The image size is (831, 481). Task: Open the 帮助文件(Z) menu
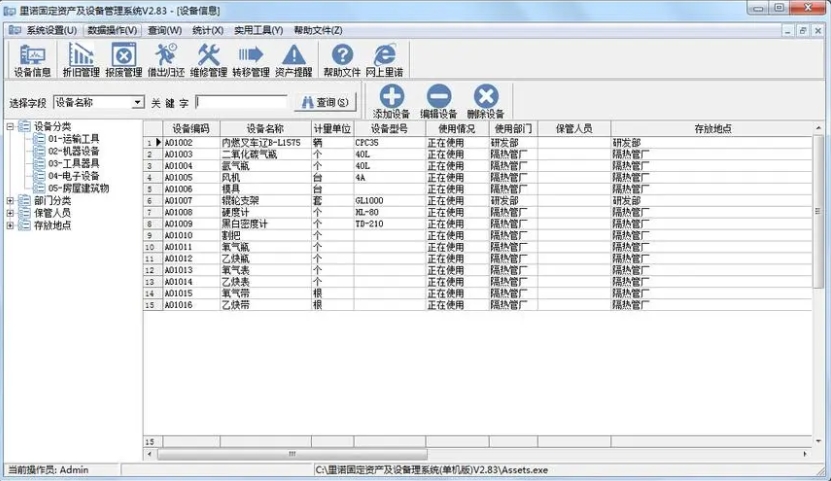click(x=318, y=30)
